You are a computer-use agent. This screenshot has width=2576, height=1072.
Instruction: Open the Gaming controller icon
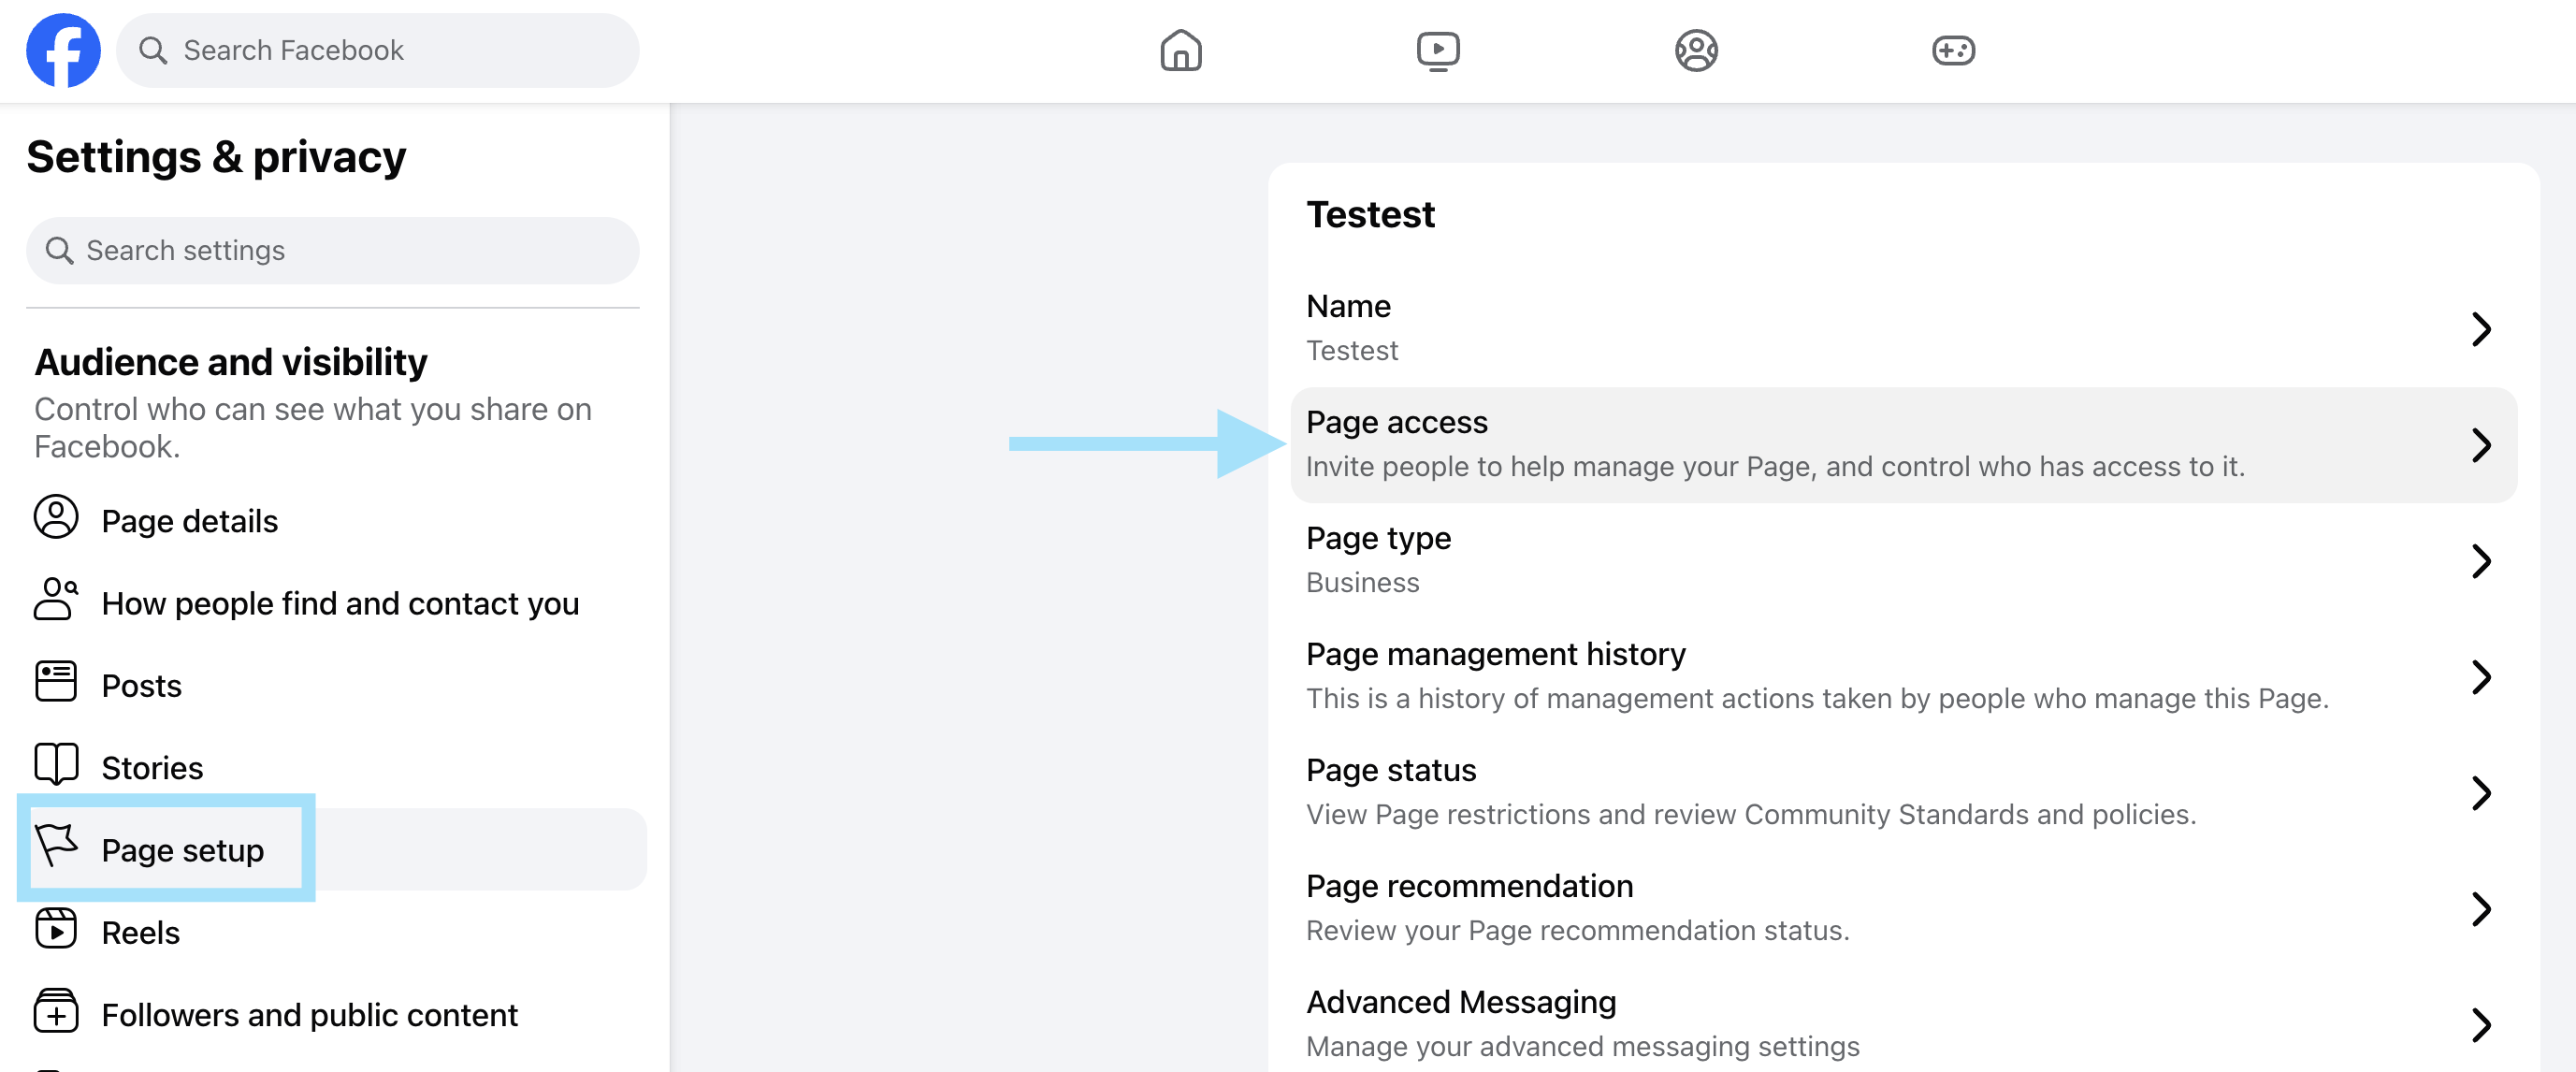pos(1952,50)
